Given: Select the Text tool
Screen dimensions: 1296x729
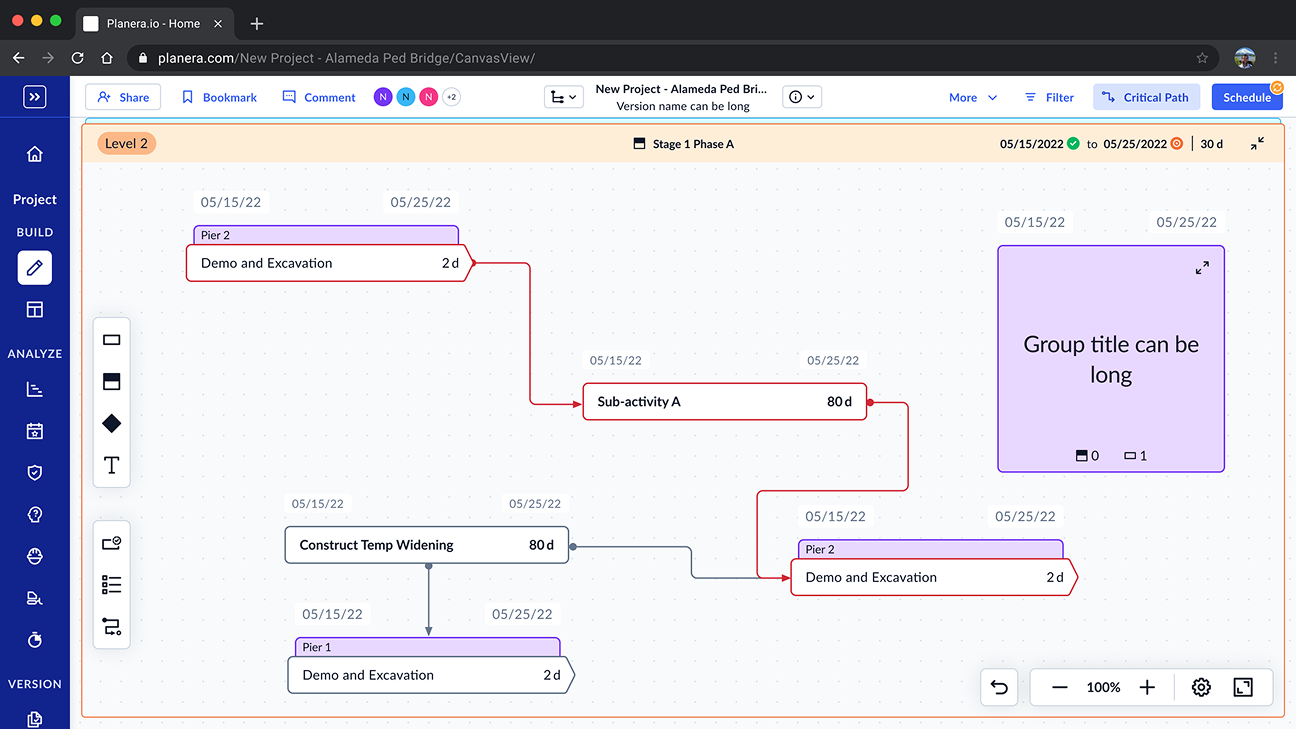Looking at the screenshot, I should (x=112, y=465).
